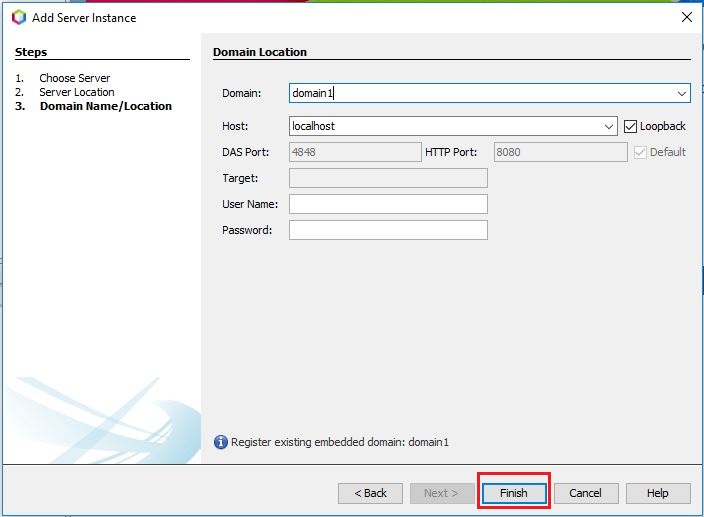Close the Add Server Instance dialog
704x517 pixels.
686,18
